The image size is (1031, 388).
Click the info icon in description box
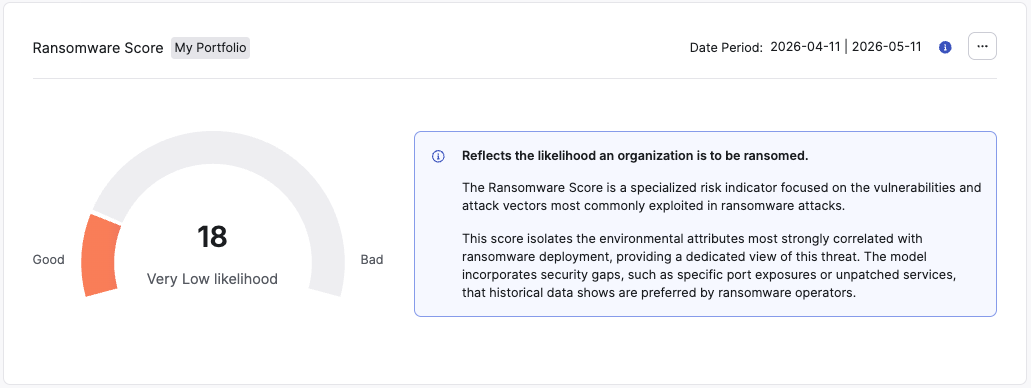point(438,157)
